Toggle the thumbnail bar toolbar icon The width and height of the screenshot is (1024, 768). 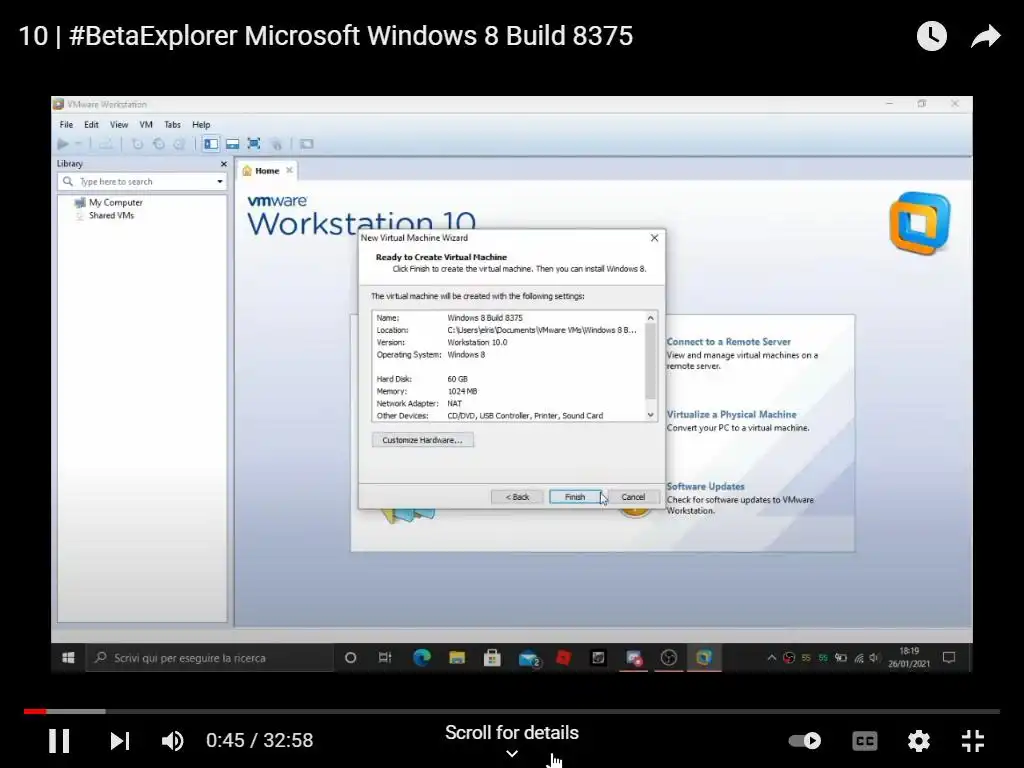[232, 144]
